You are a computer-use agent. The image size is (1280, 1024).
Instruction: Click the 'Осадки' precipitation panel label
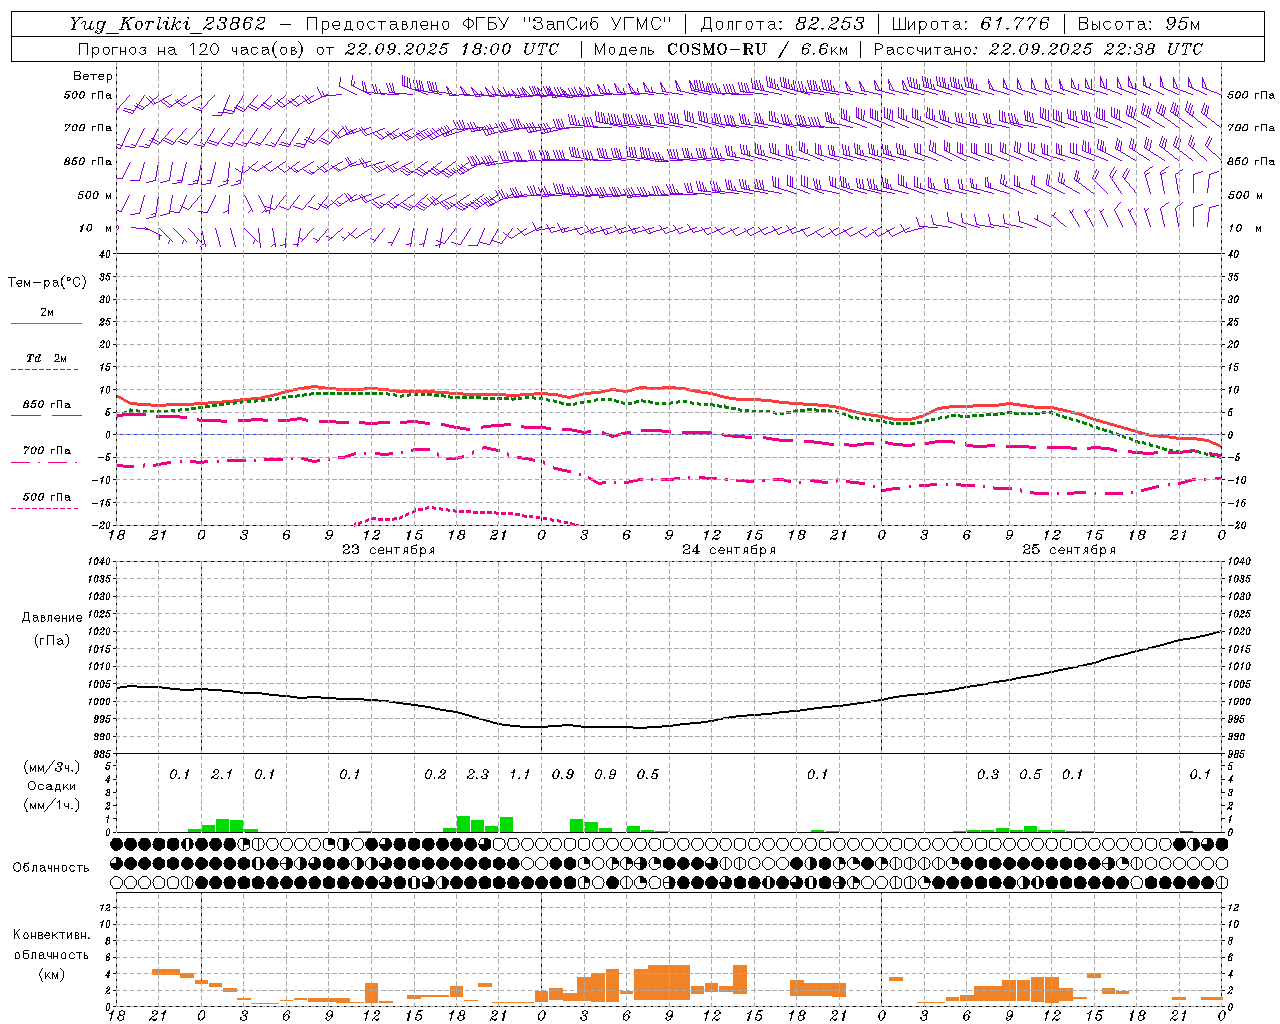tap(52, 786)
